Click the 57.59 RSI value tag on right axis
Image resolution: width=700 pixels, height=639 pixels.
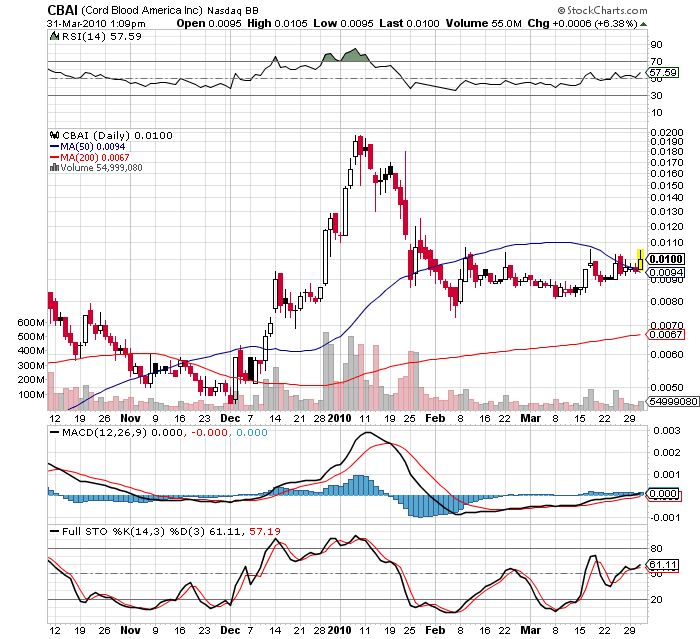[x=663, y=72]
